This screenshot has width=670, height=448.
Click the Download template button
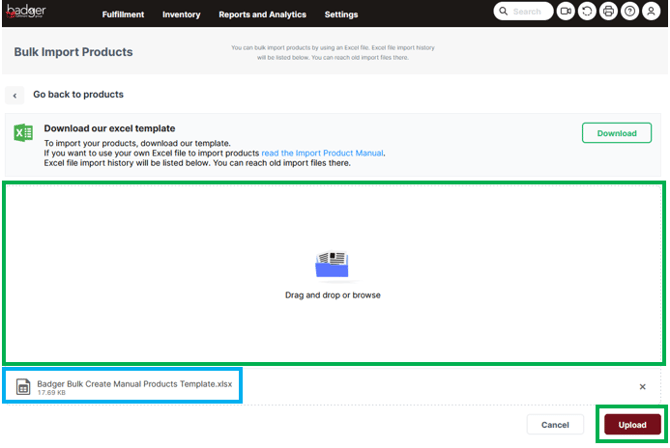tap(616, 133)
